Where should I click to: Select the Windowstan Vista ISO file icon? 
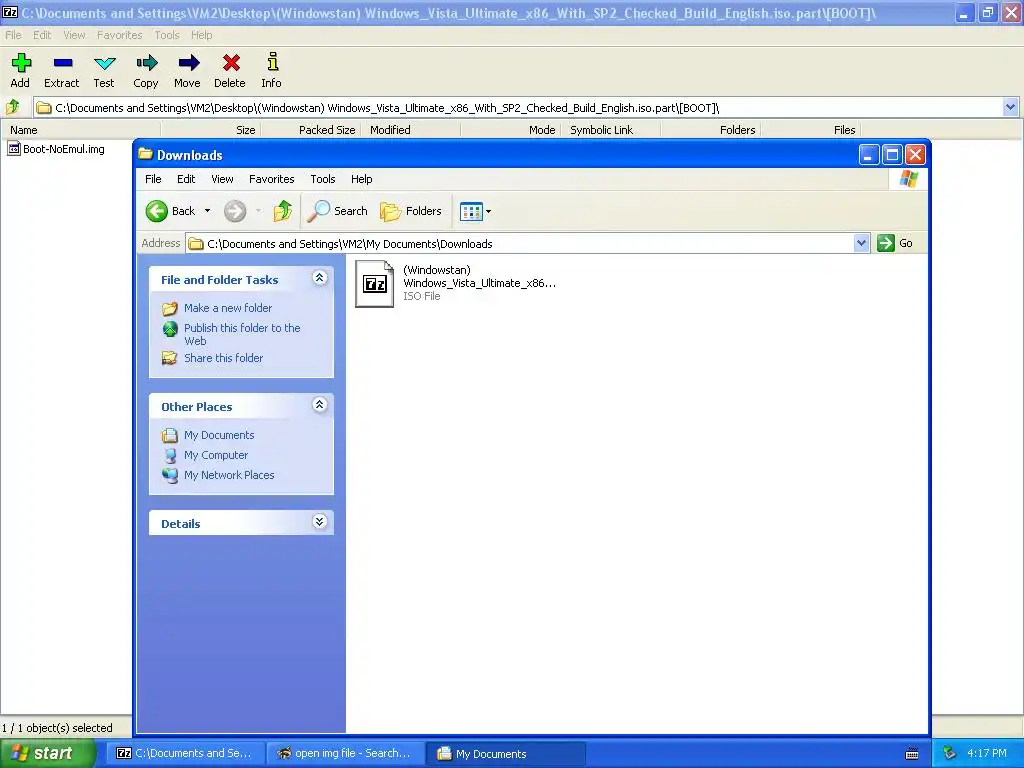[374, 283]
